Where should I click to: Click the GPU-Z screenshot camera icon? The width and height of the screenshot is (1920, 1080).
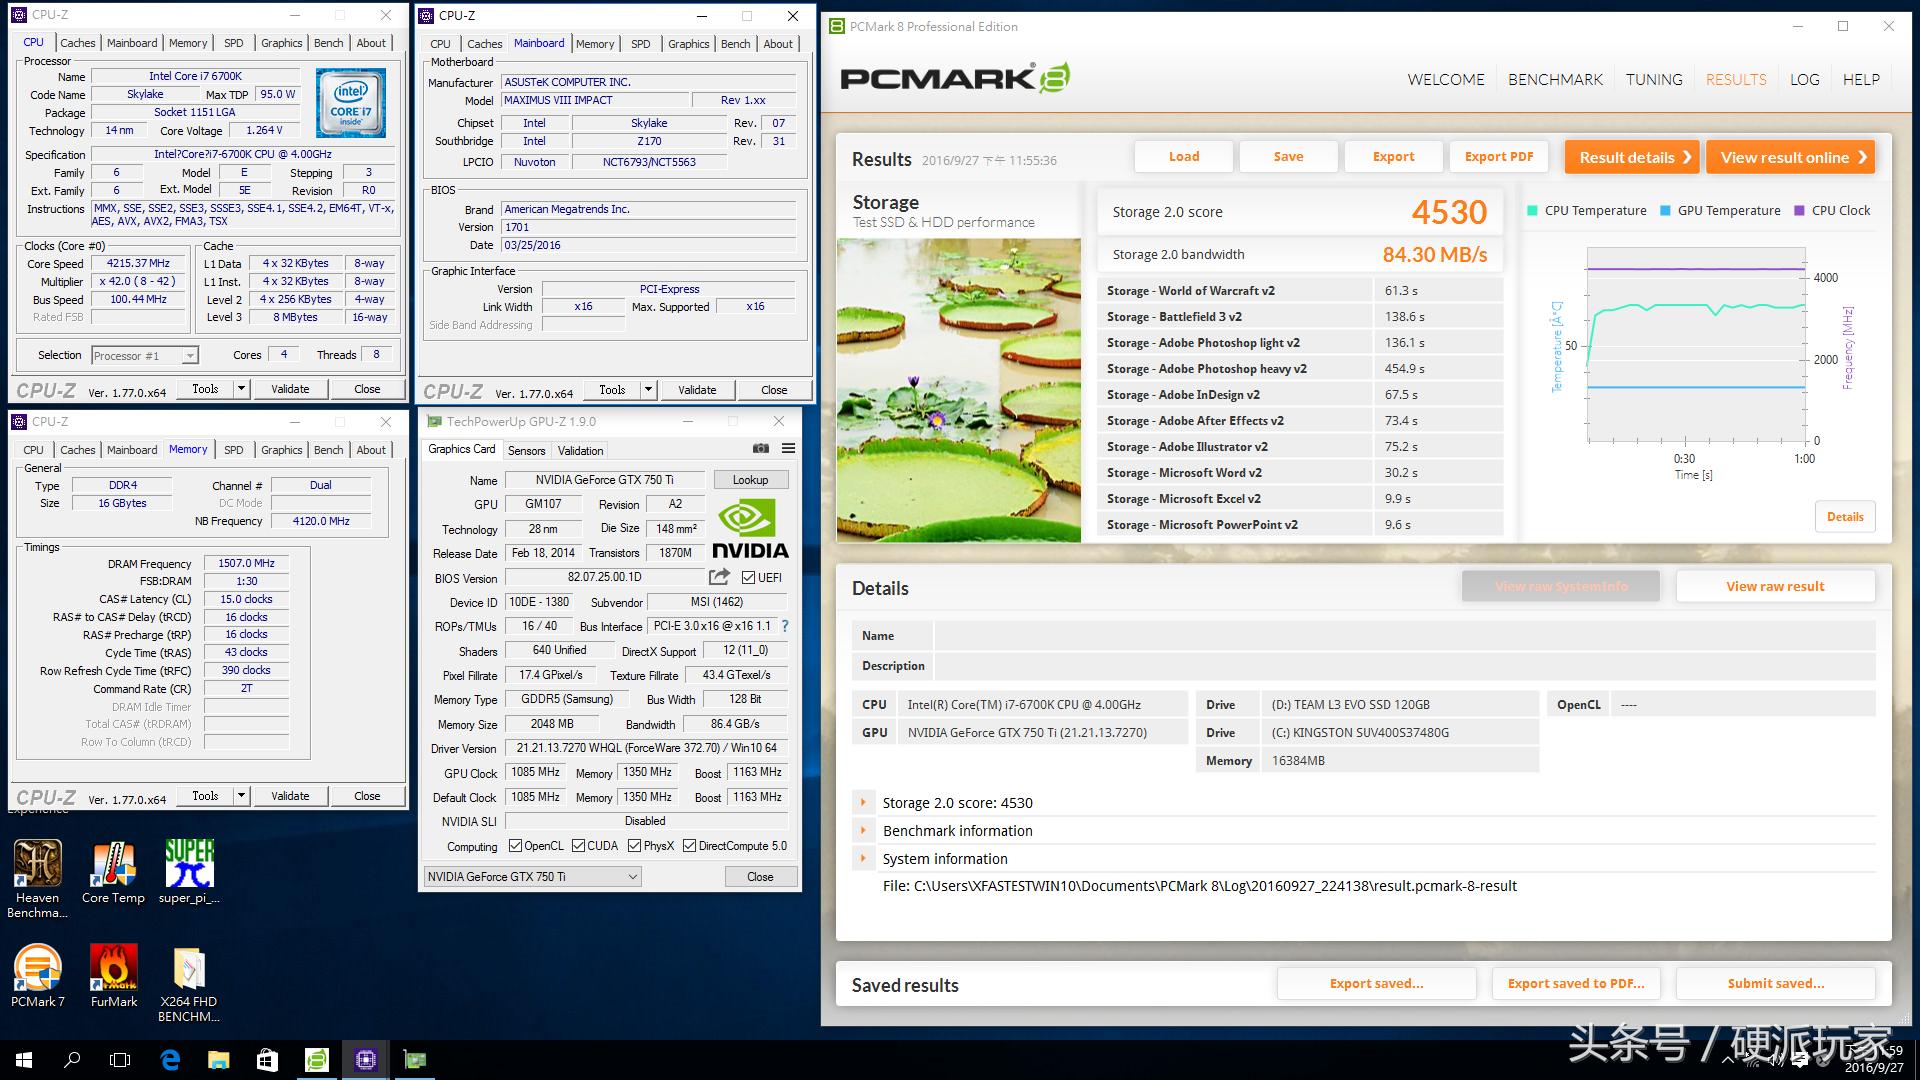coord(761,449)
